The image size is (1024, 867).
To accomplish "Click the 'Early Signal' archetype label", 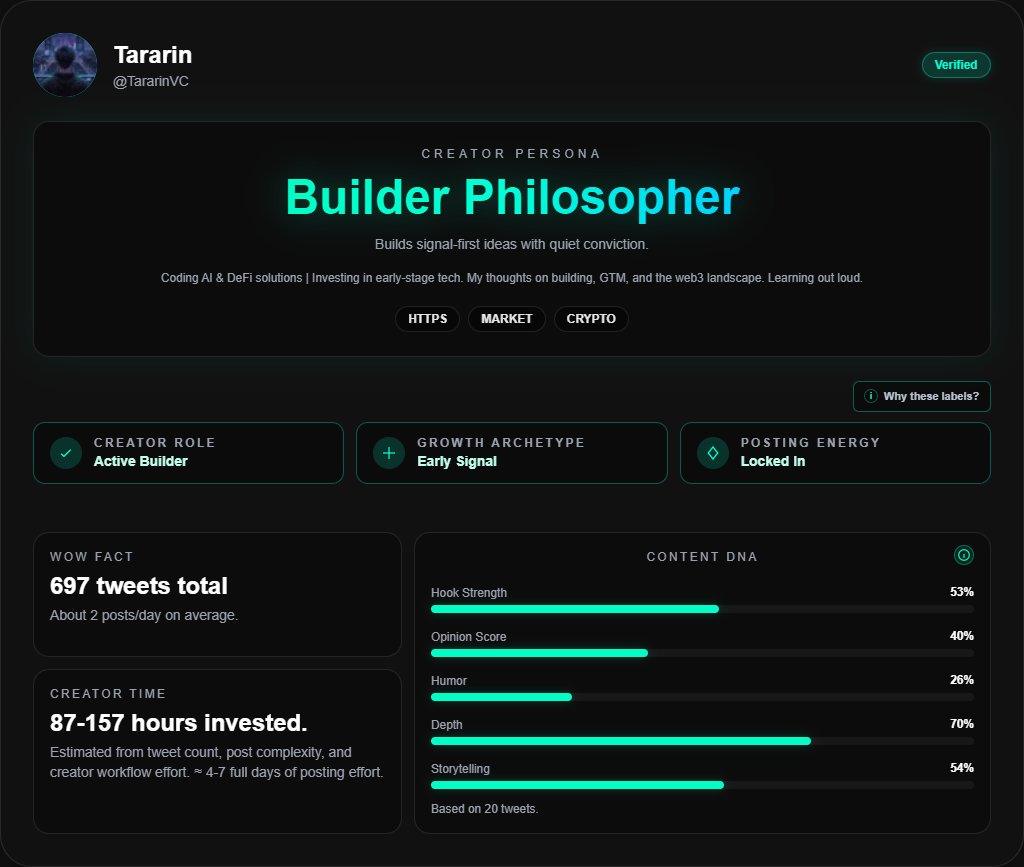I will click(457, 462).
